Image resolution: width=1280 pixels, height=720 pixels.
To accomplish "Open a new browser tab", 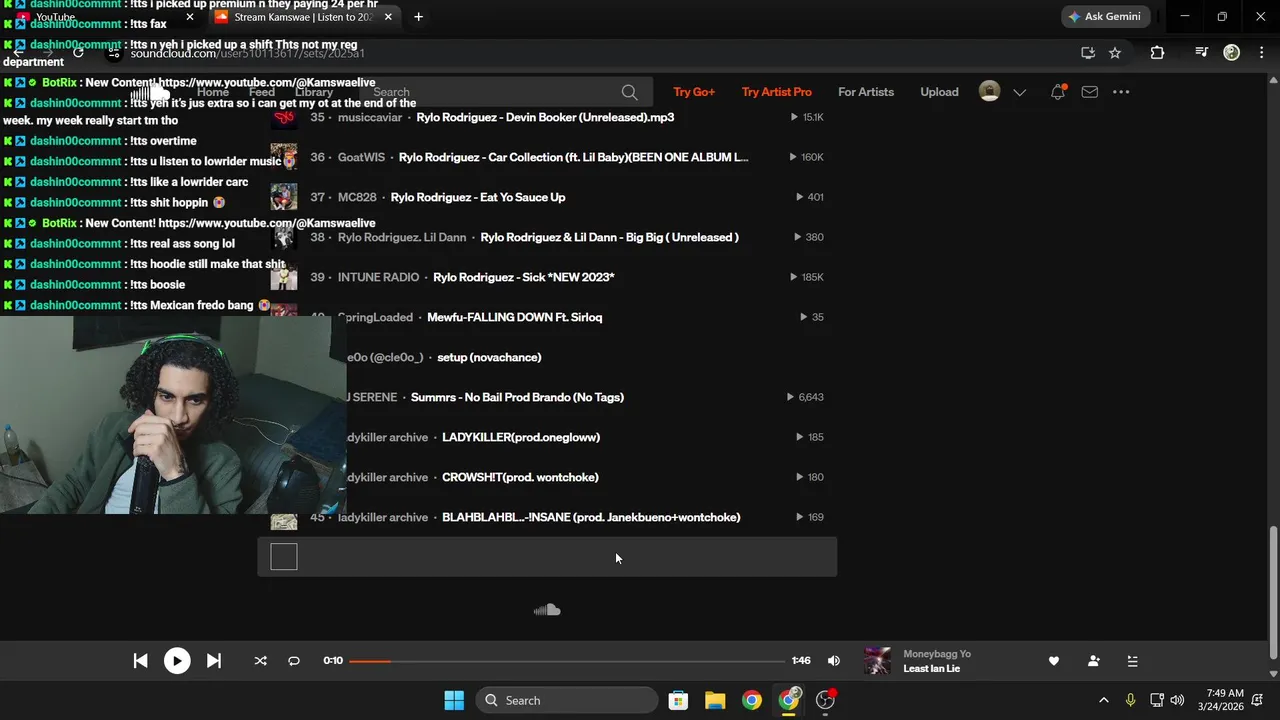I will 418,17.
